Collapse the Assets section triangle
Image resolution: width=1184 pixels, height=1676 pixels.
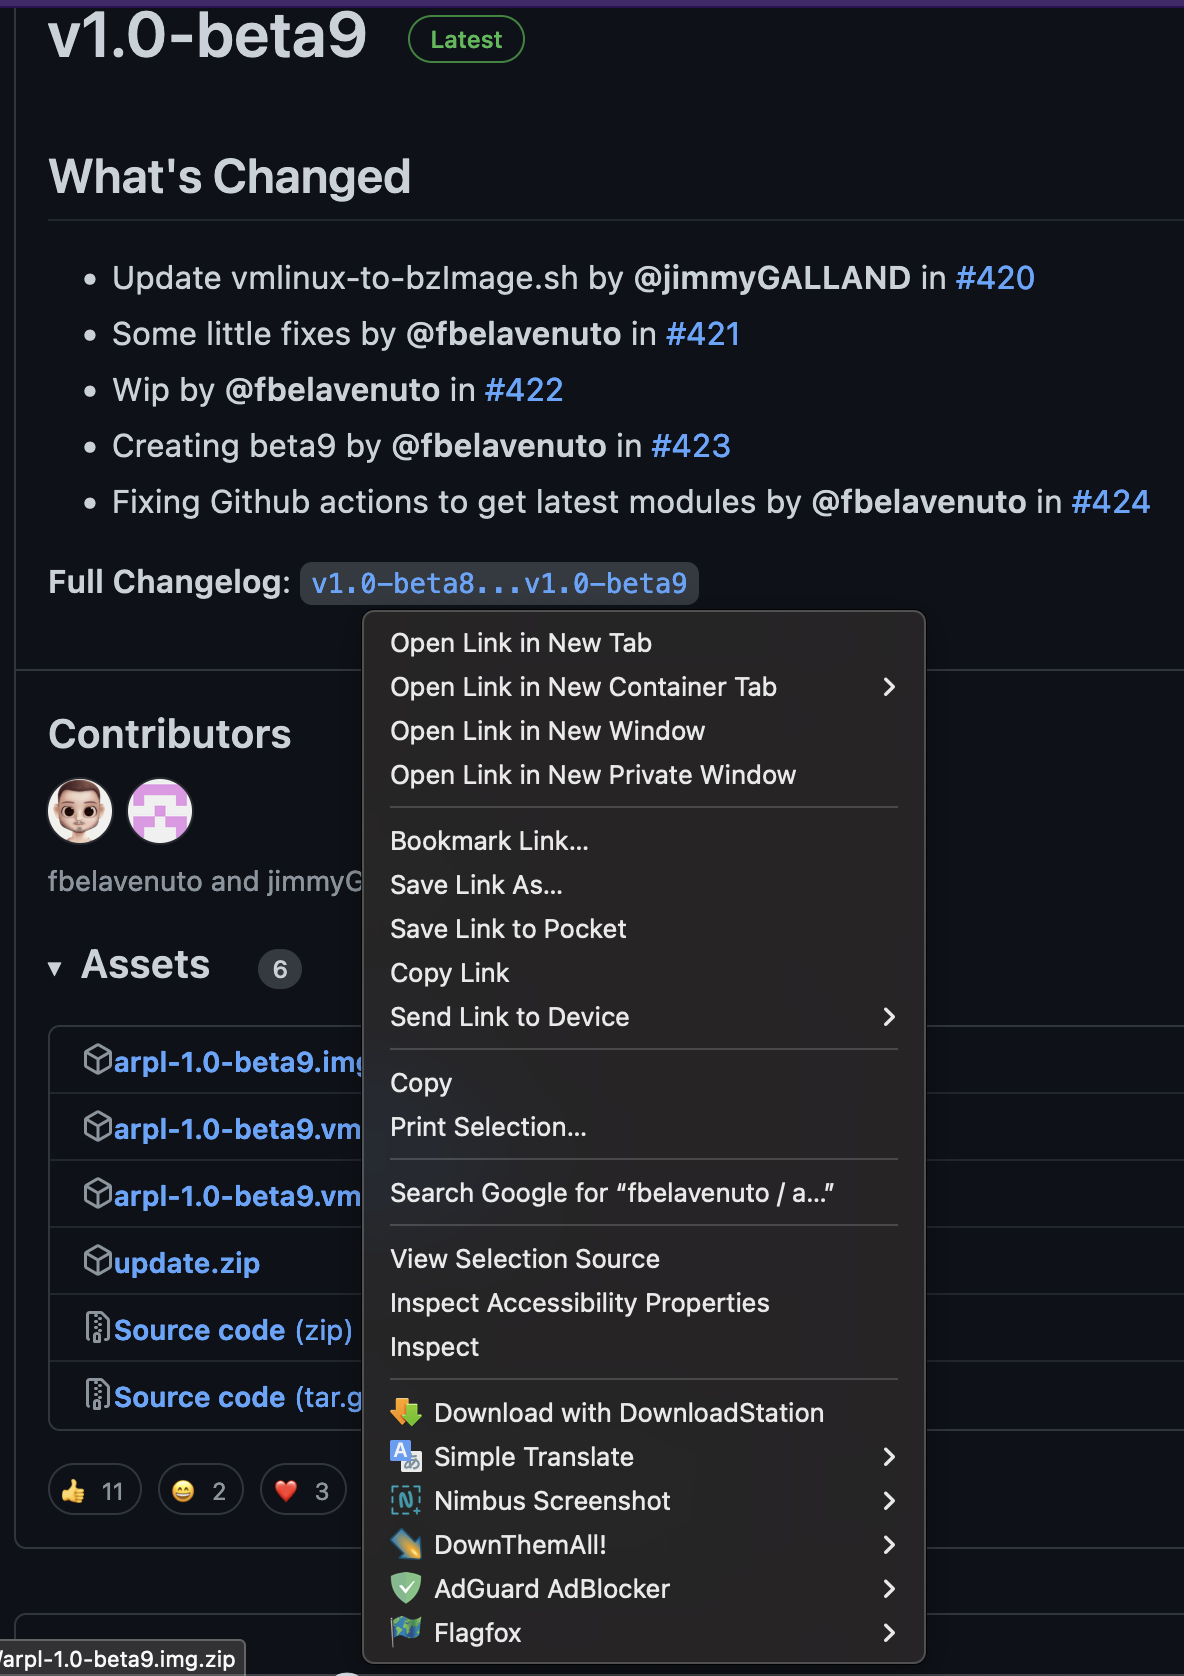pos(55,968)
